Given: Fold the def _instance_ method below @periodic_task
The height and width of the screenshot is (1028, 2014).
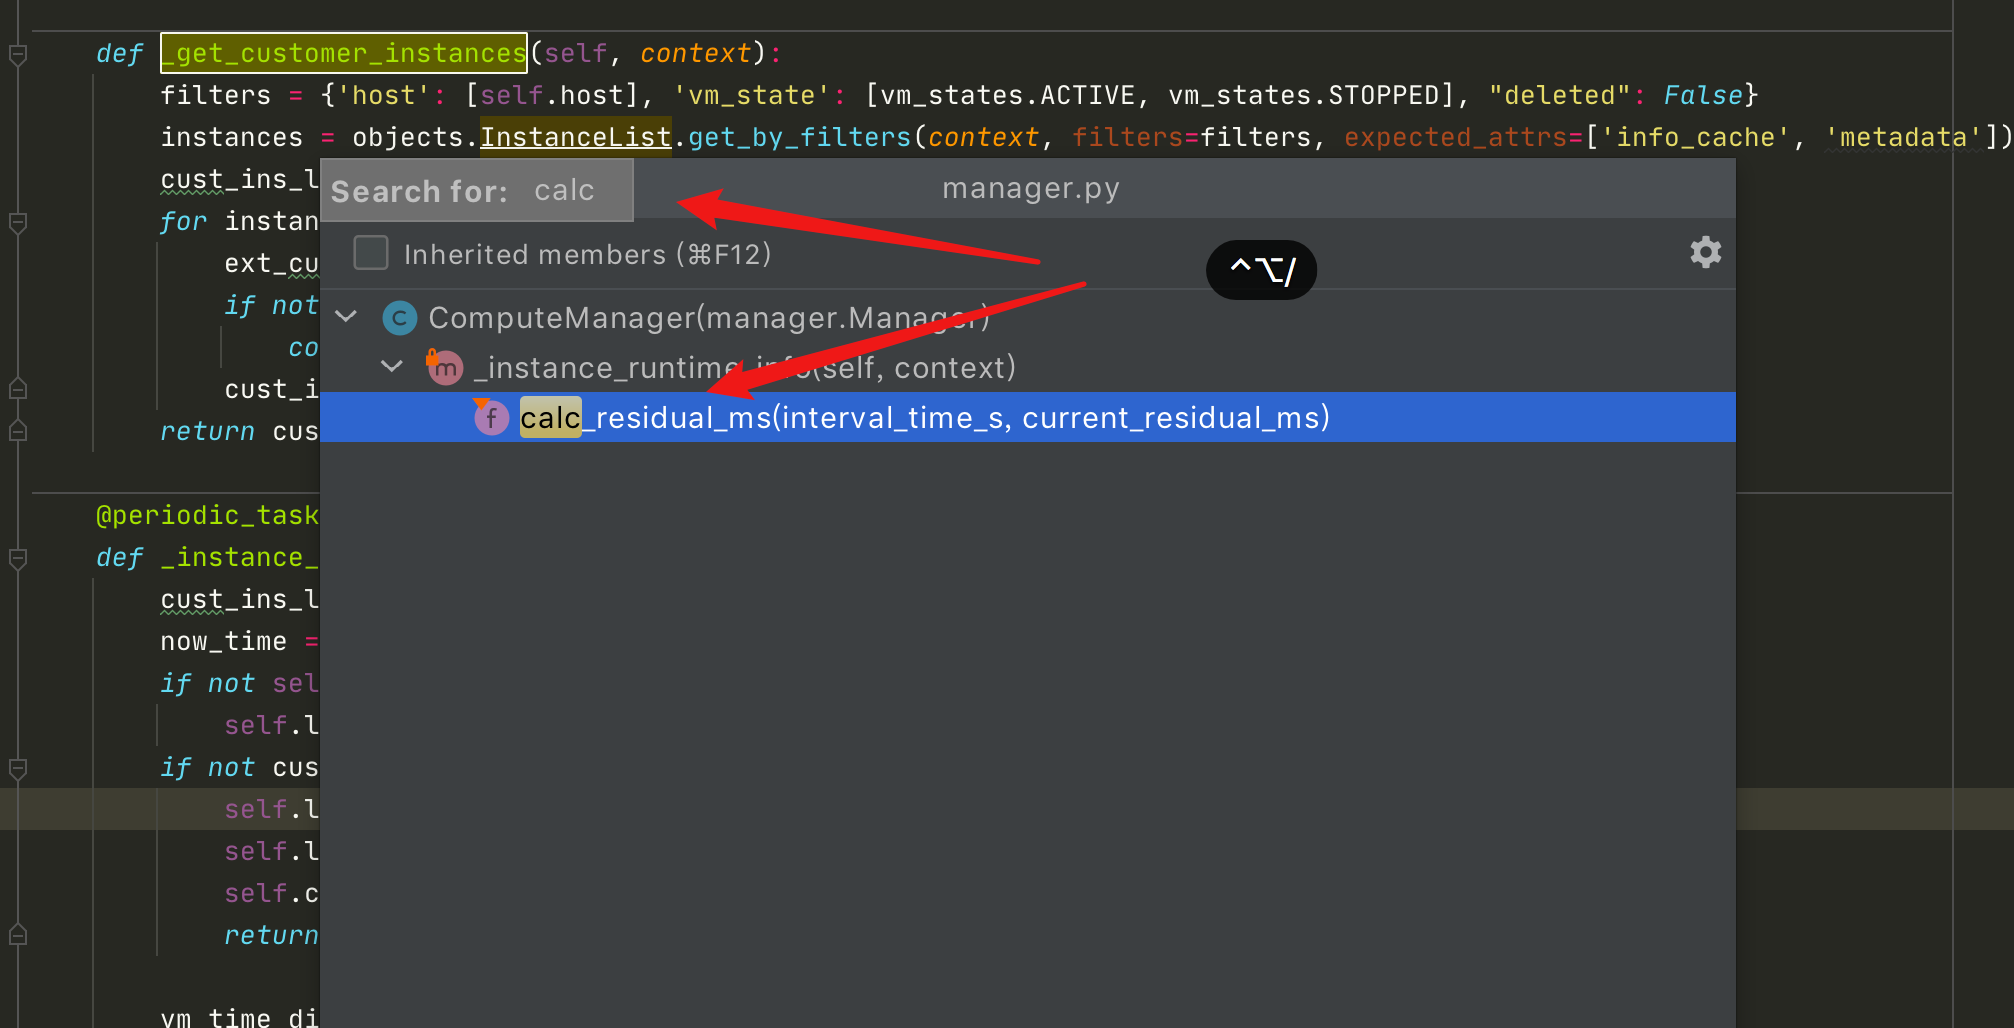Looking at the screenshot, I should point(18,558).
